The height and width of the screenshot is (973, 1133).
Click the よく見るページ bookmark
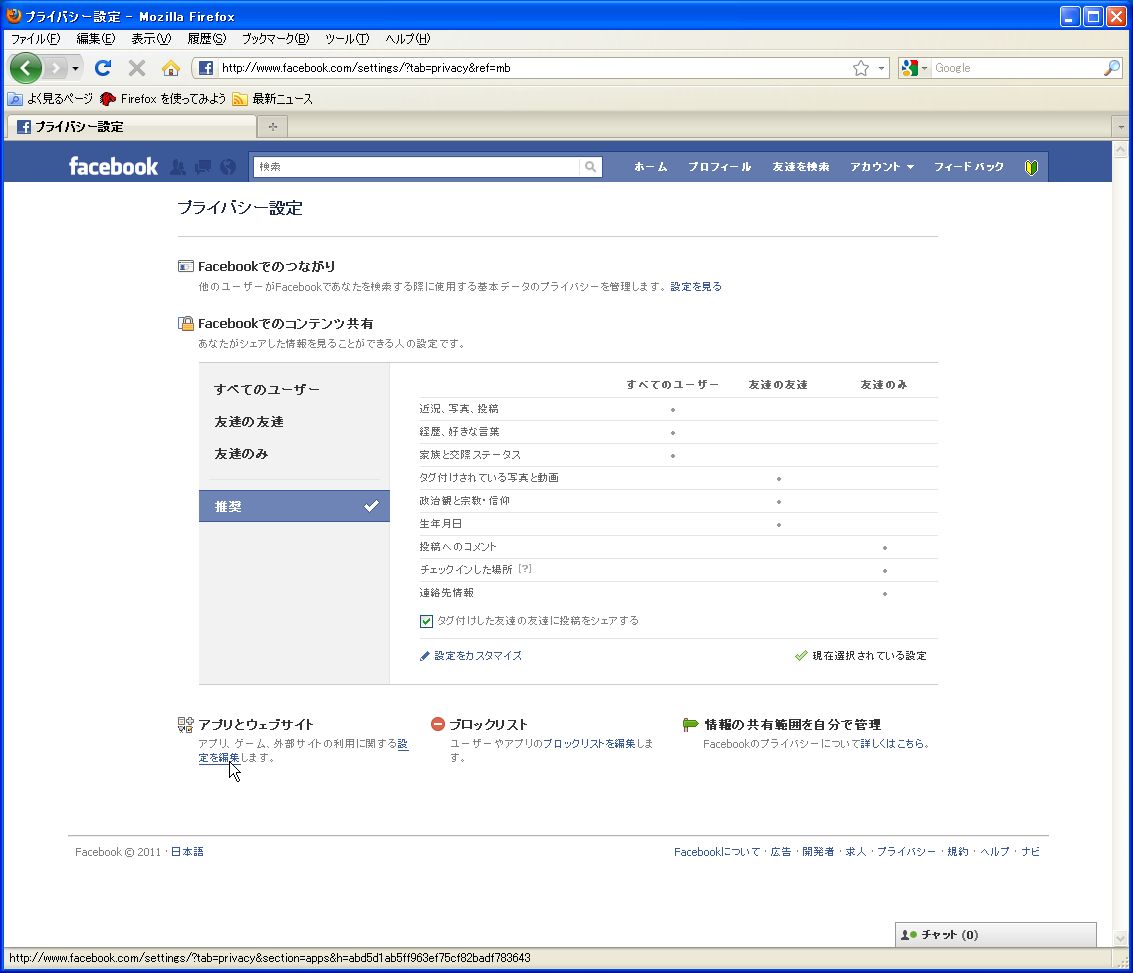(x=51, y=99)
